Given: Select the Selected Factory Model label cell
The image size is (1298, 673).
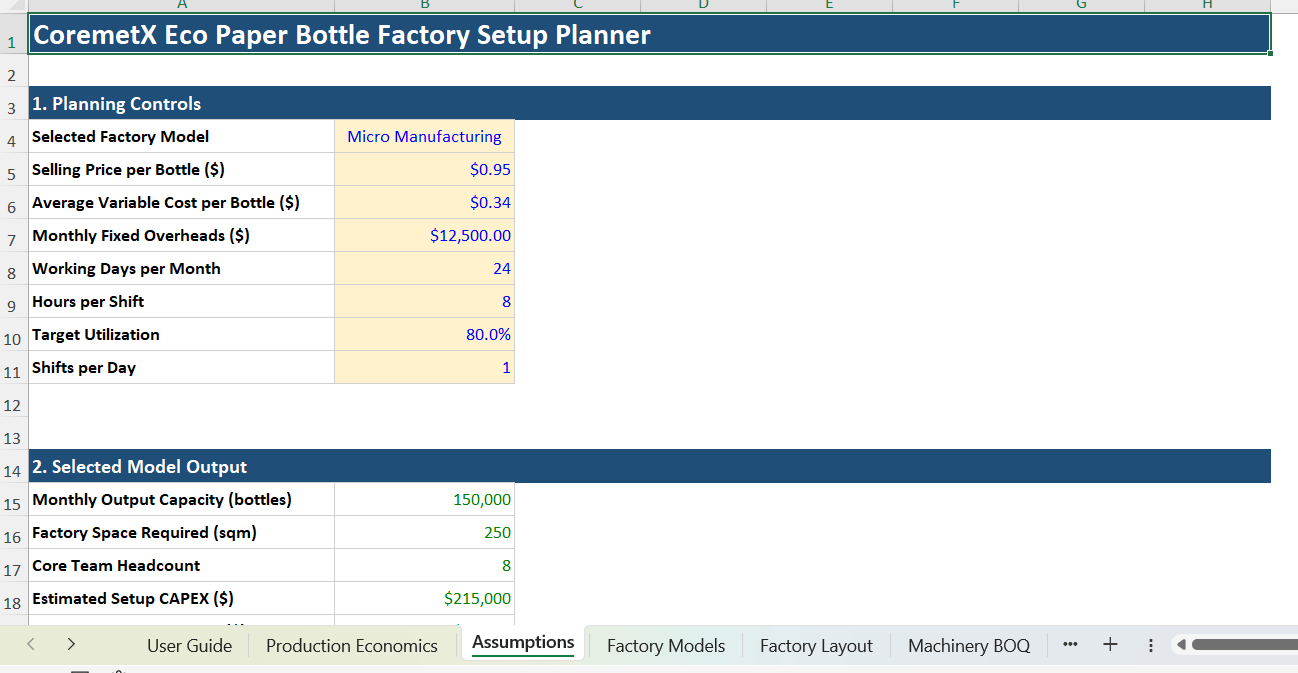Looking at the screenshot, I should tap(182, 136).
